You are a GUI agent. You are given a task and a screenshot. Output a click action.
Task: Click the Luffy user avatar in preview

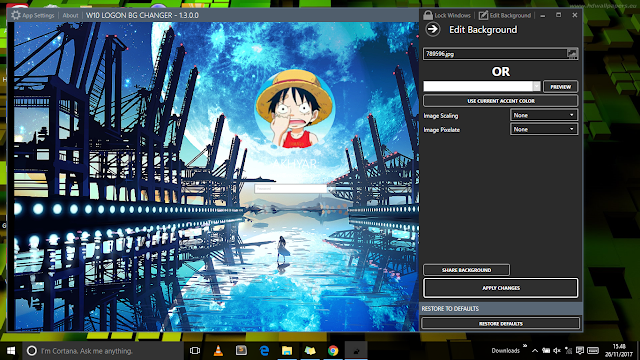pos(295,109)
